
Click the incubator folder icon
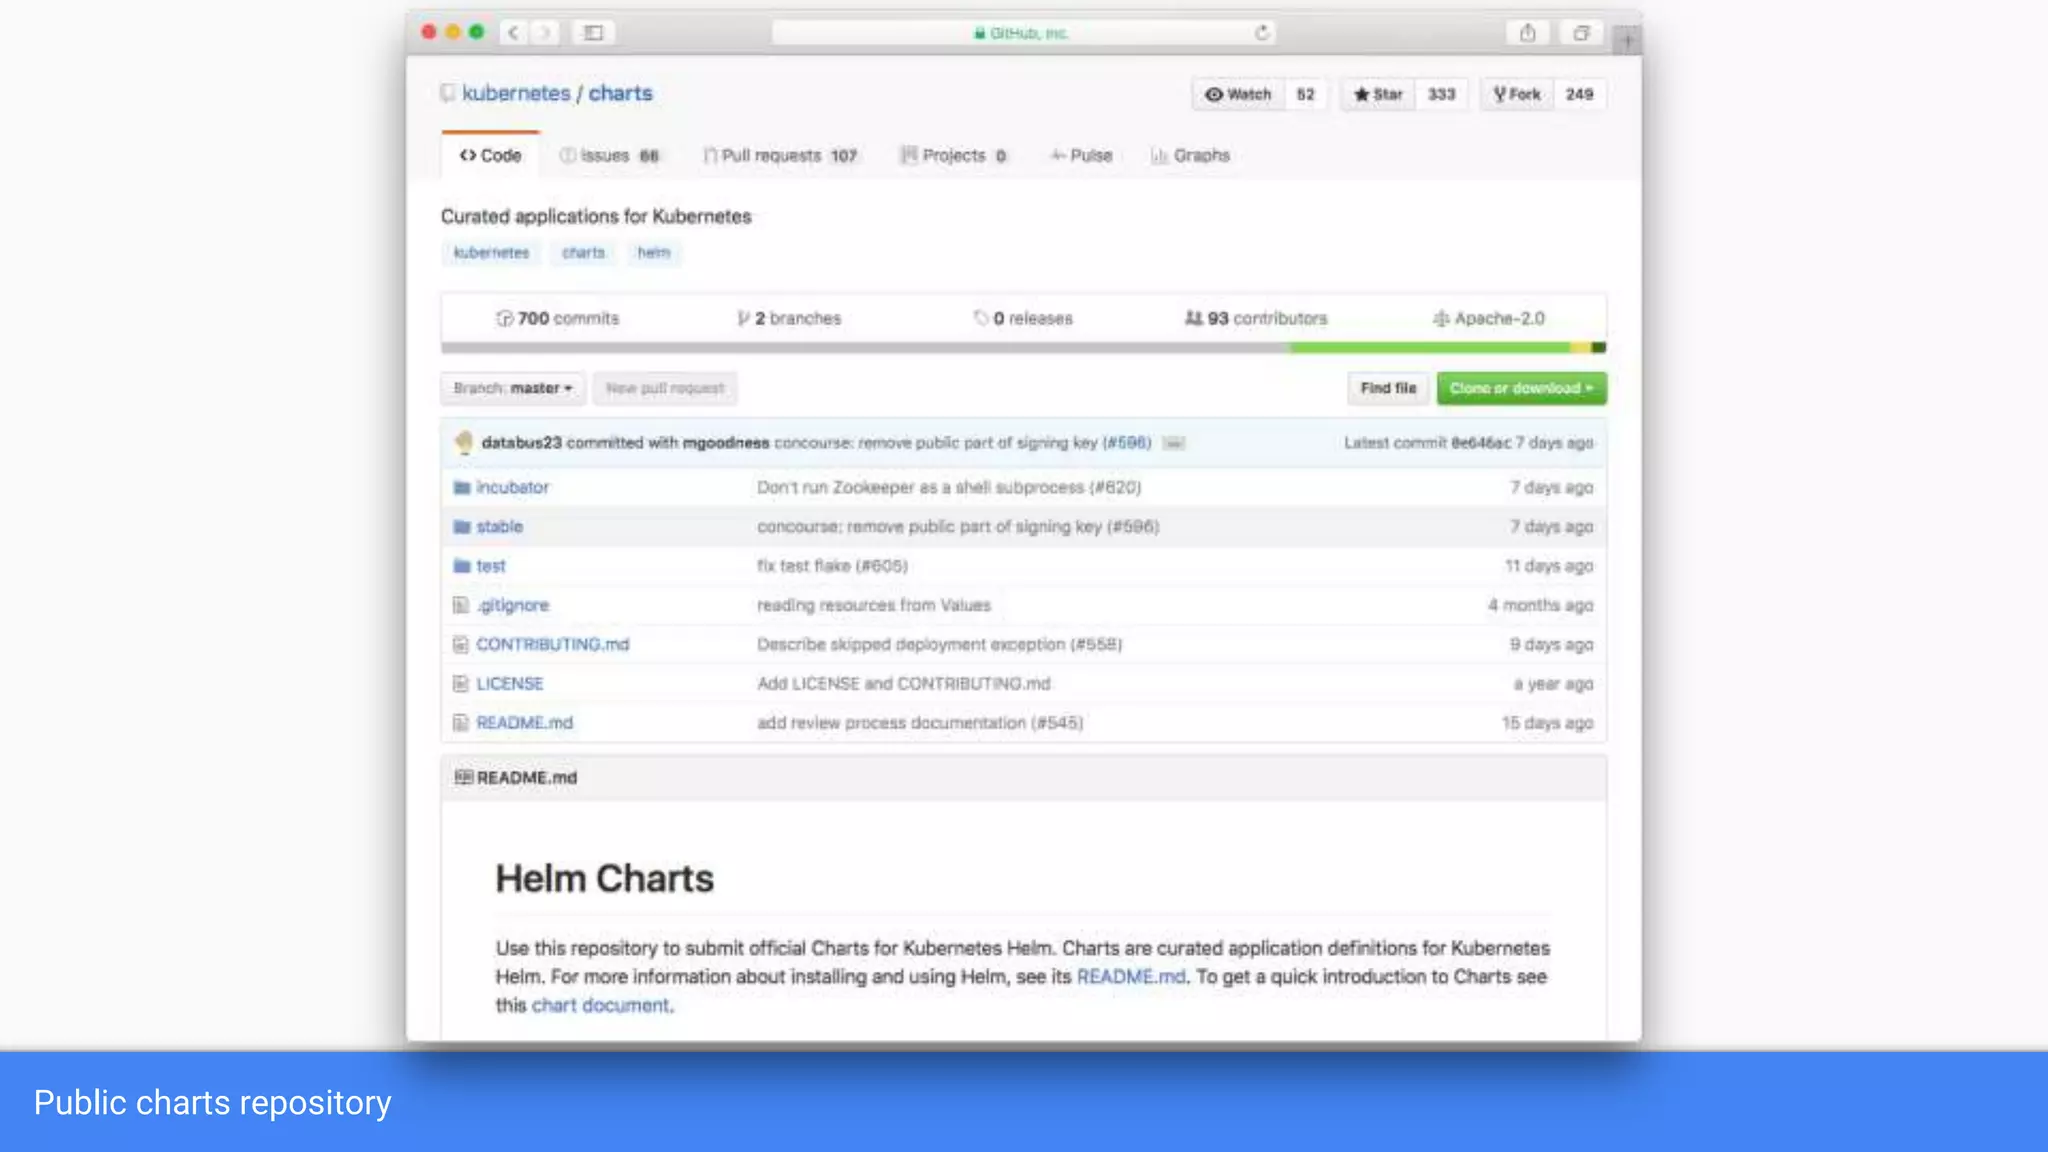[x=461, y=488]
